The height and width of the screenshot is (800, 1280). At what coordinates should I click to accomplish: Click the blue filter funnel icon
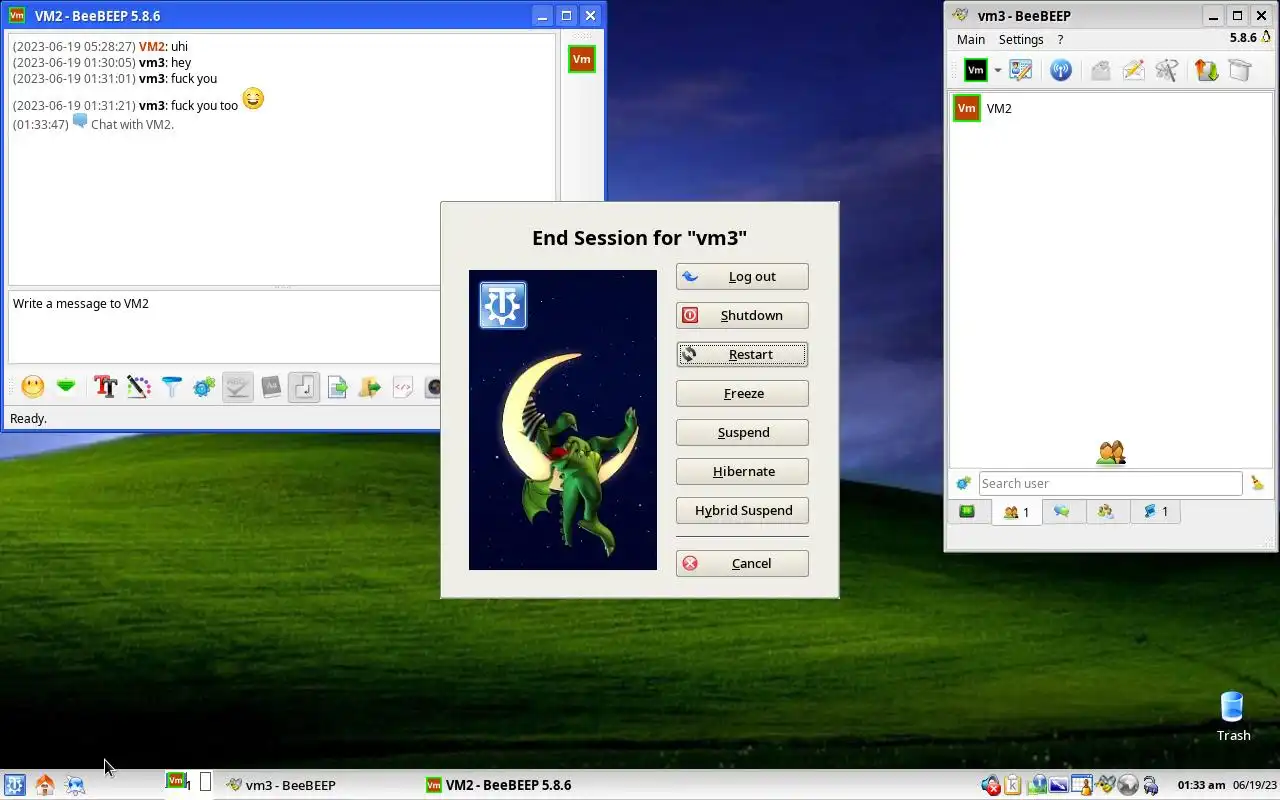[172, 387]
